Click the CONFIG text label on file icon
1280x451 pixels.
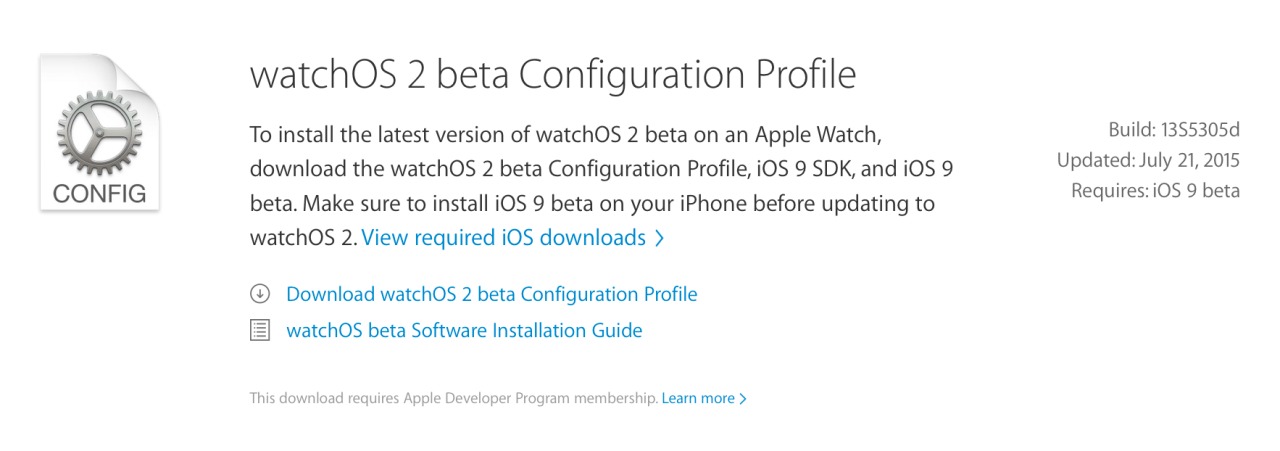tap(99, 193)
